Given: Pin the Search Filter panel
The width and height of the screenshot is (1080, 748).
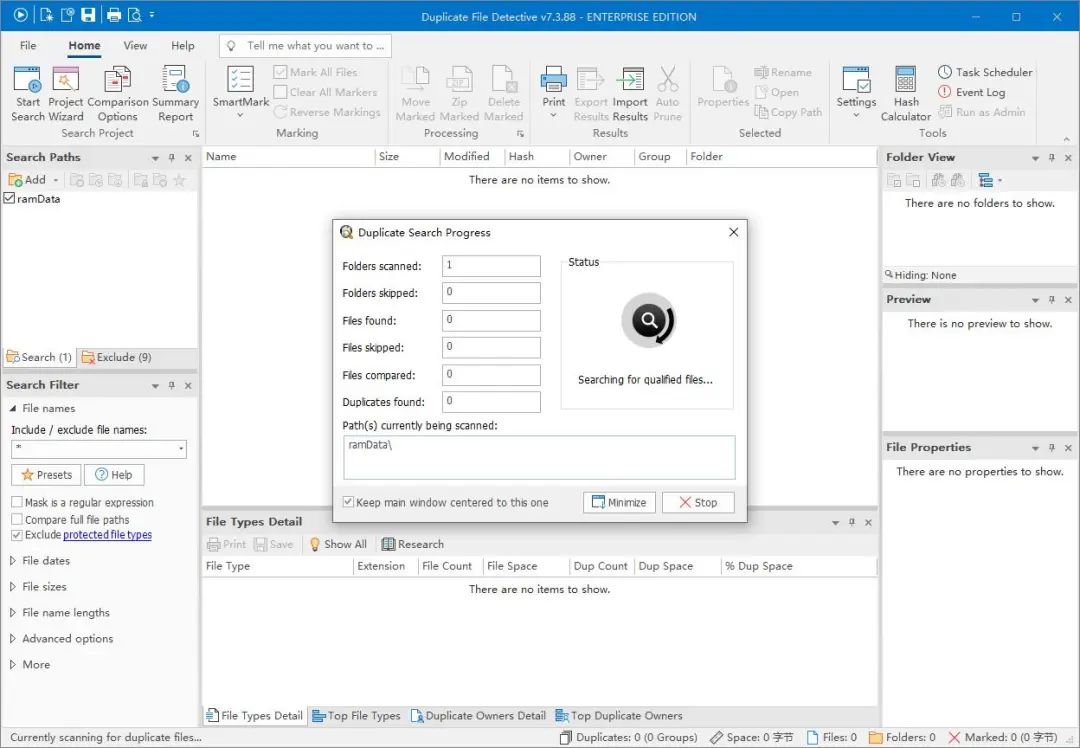Looking at the screenshot, I should pos(172,386).
